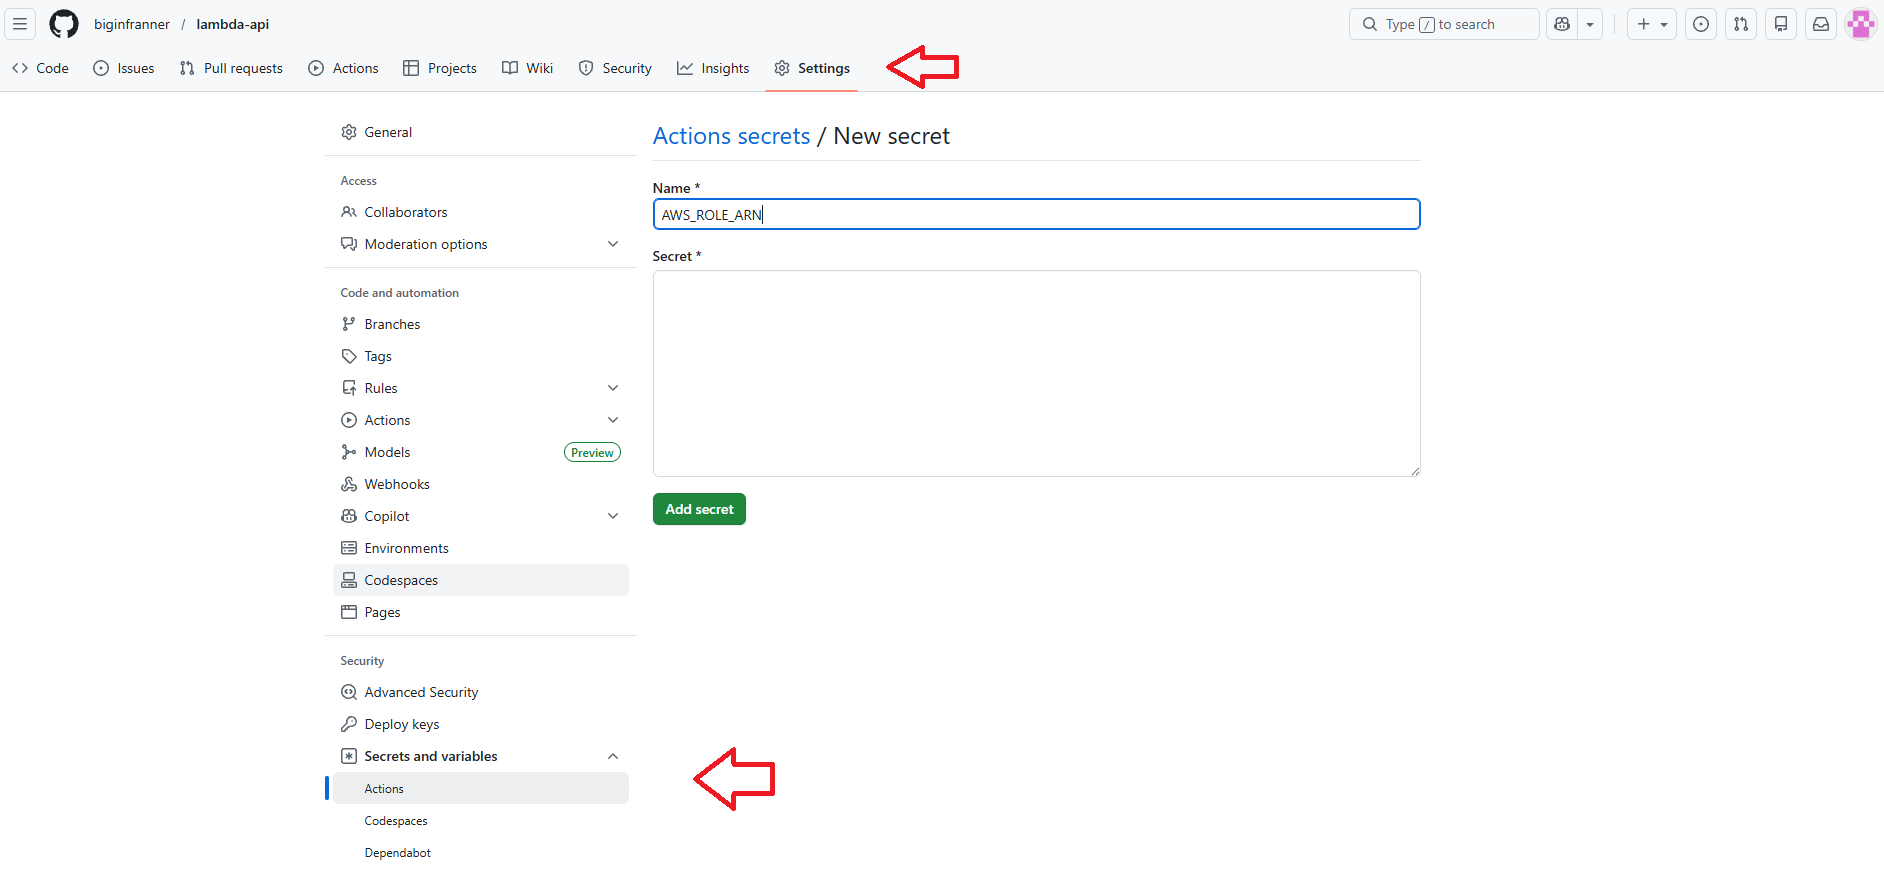
Task: Expand Moderation options chevron
Action: click(613, 244)
